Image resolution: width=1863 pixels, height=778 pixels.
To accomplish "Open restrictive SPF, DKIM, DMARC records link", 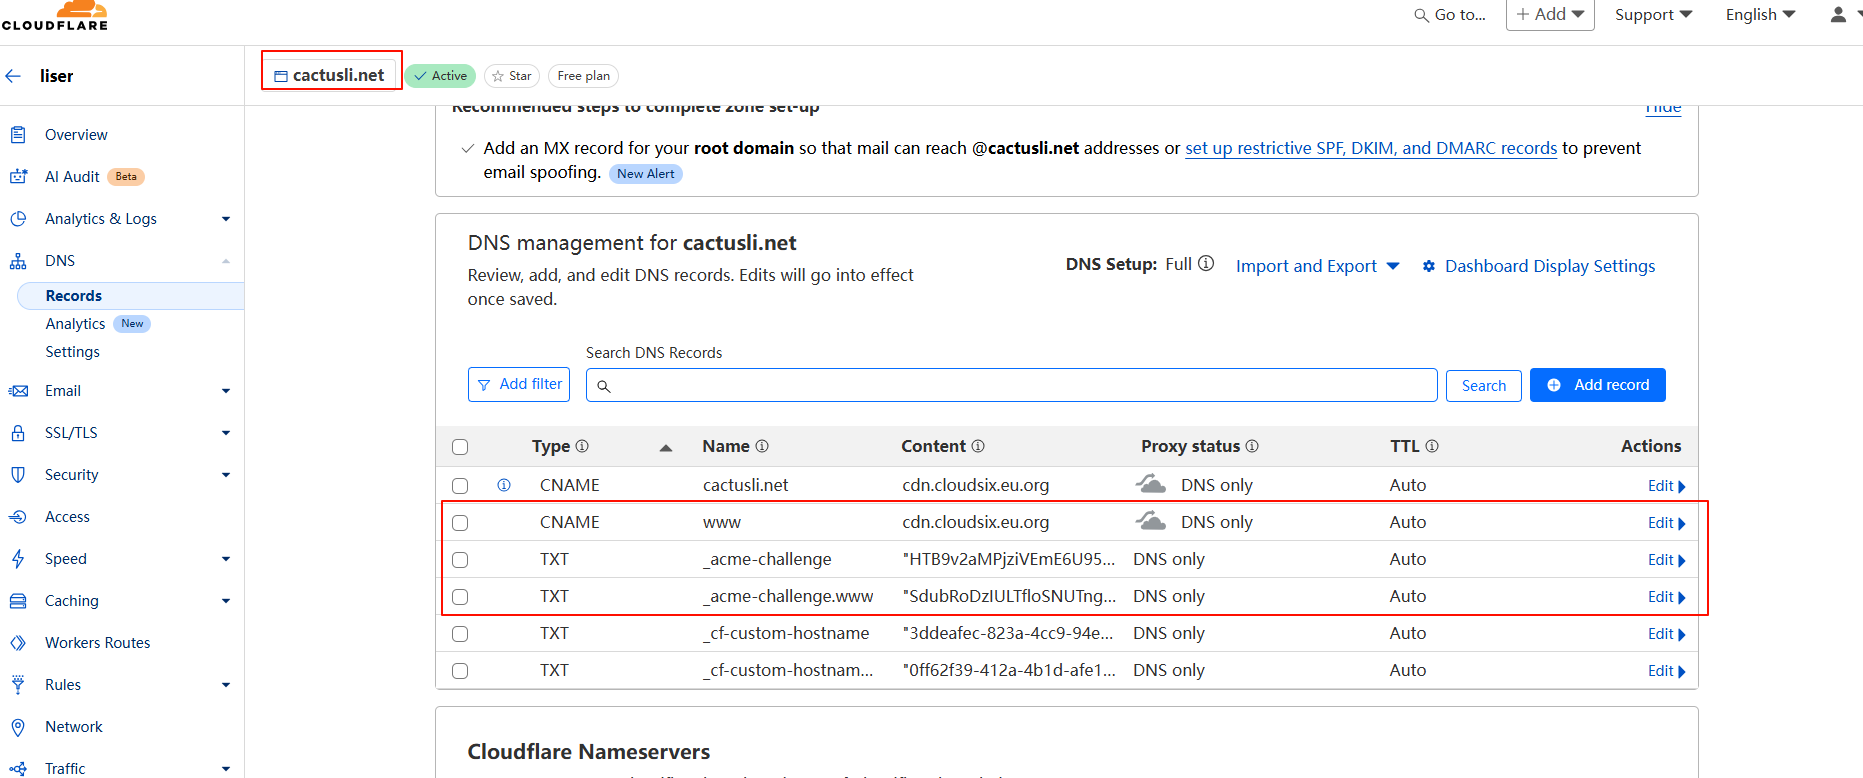I will 1371,148.
